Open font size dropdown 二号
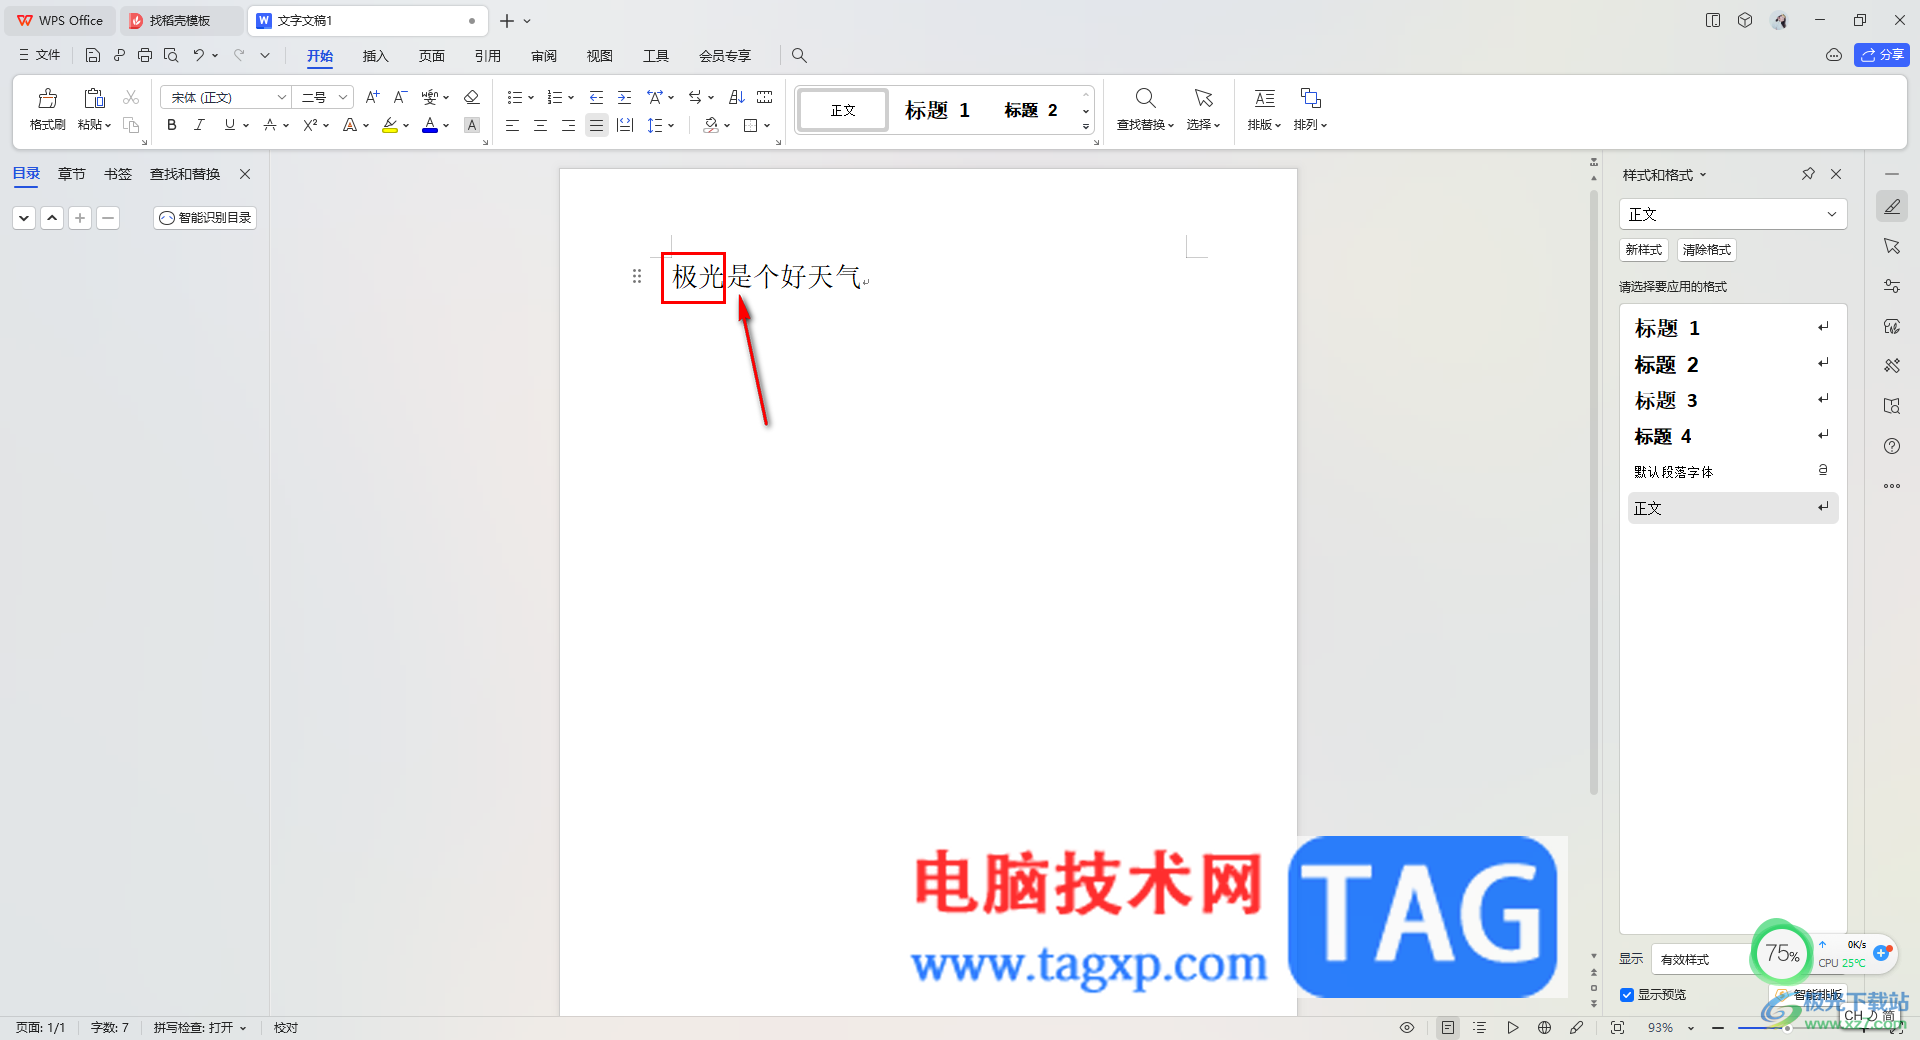 click(342, 97)
